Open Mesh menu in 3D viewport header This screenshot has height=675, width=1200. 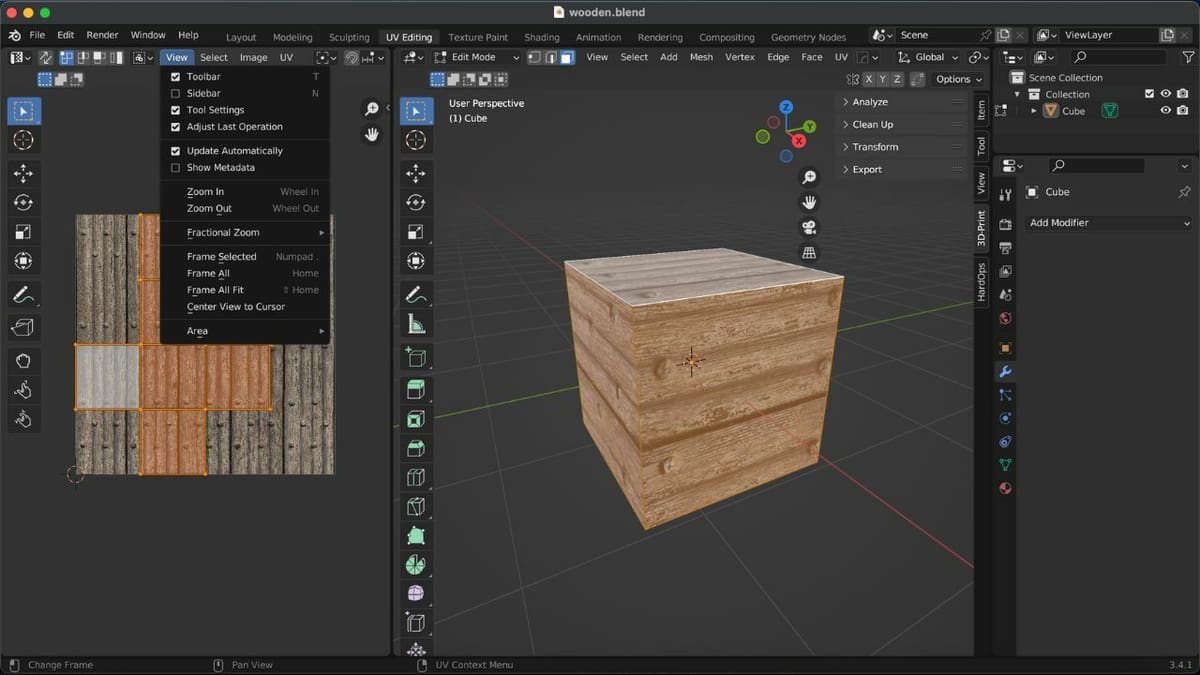(x=701, y=57)
